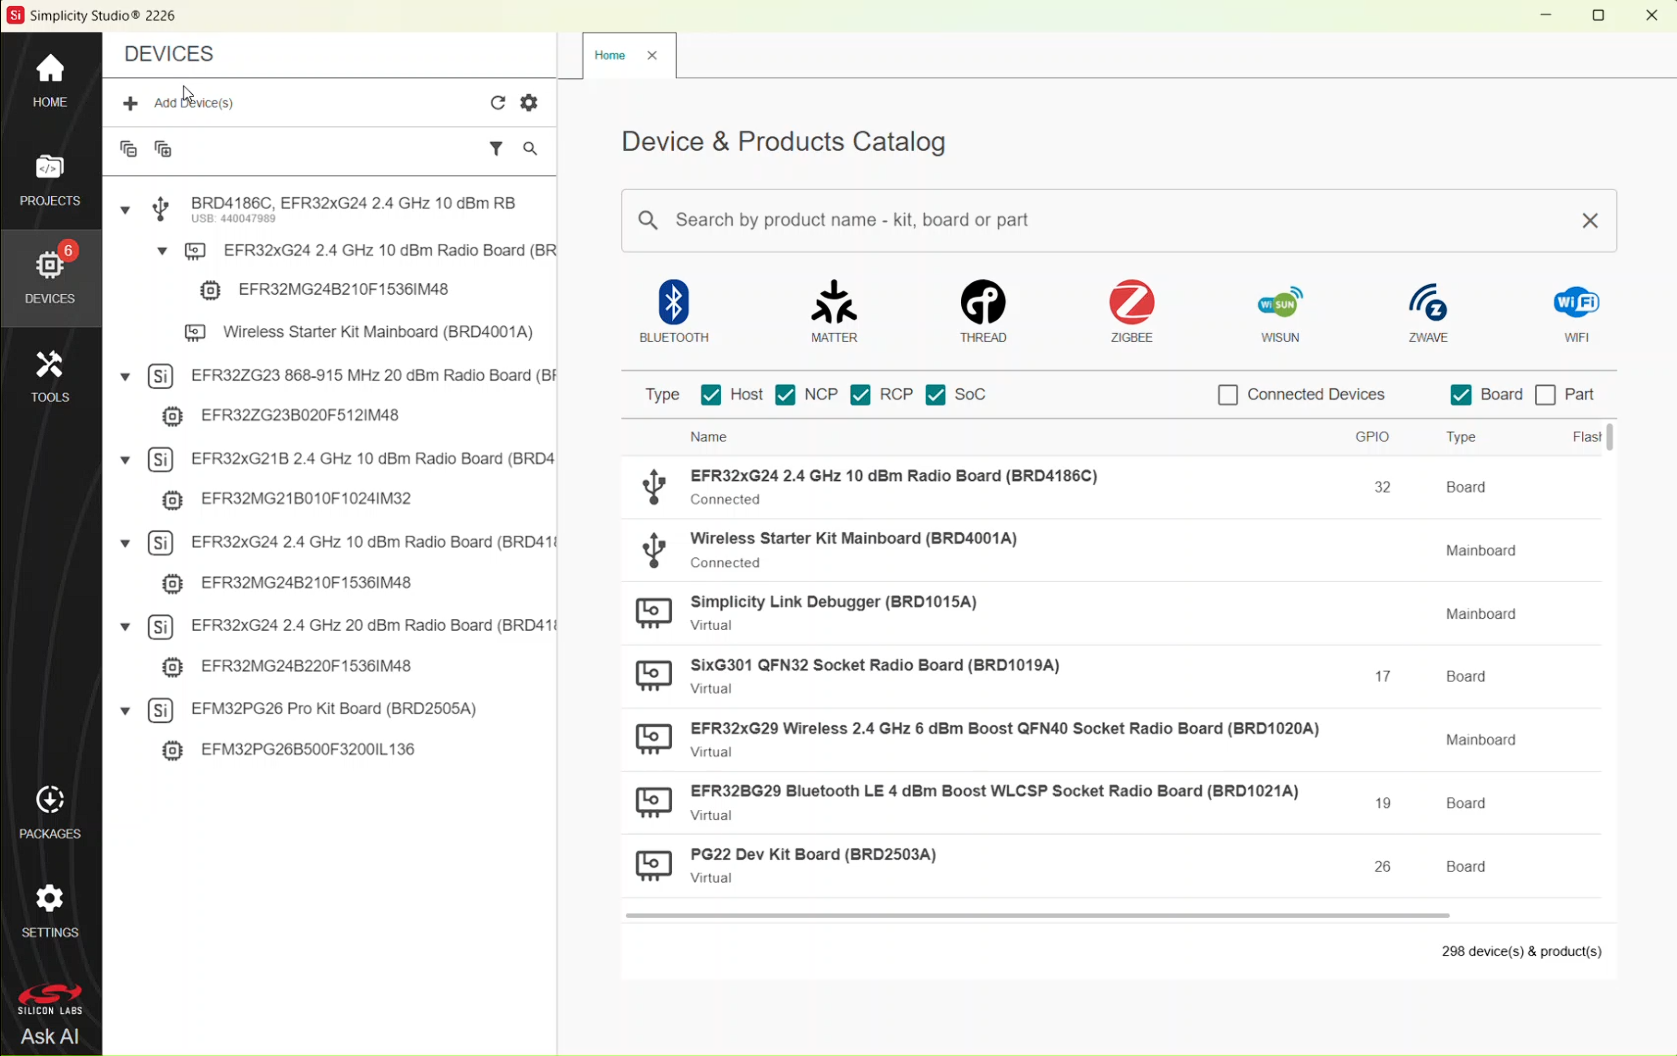
Task: Open the Settings sidebar section
Action: coord(50,911)
